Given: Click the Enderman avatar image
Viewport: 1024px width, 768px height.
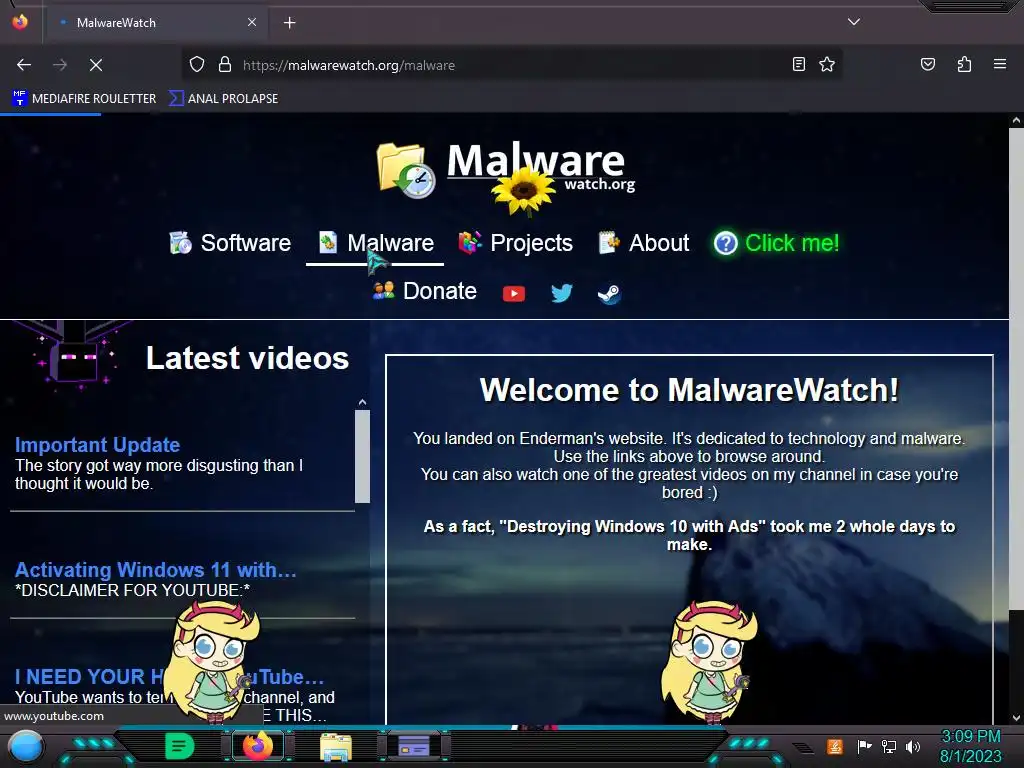Looking at the screenshot, I should (75, 356).
